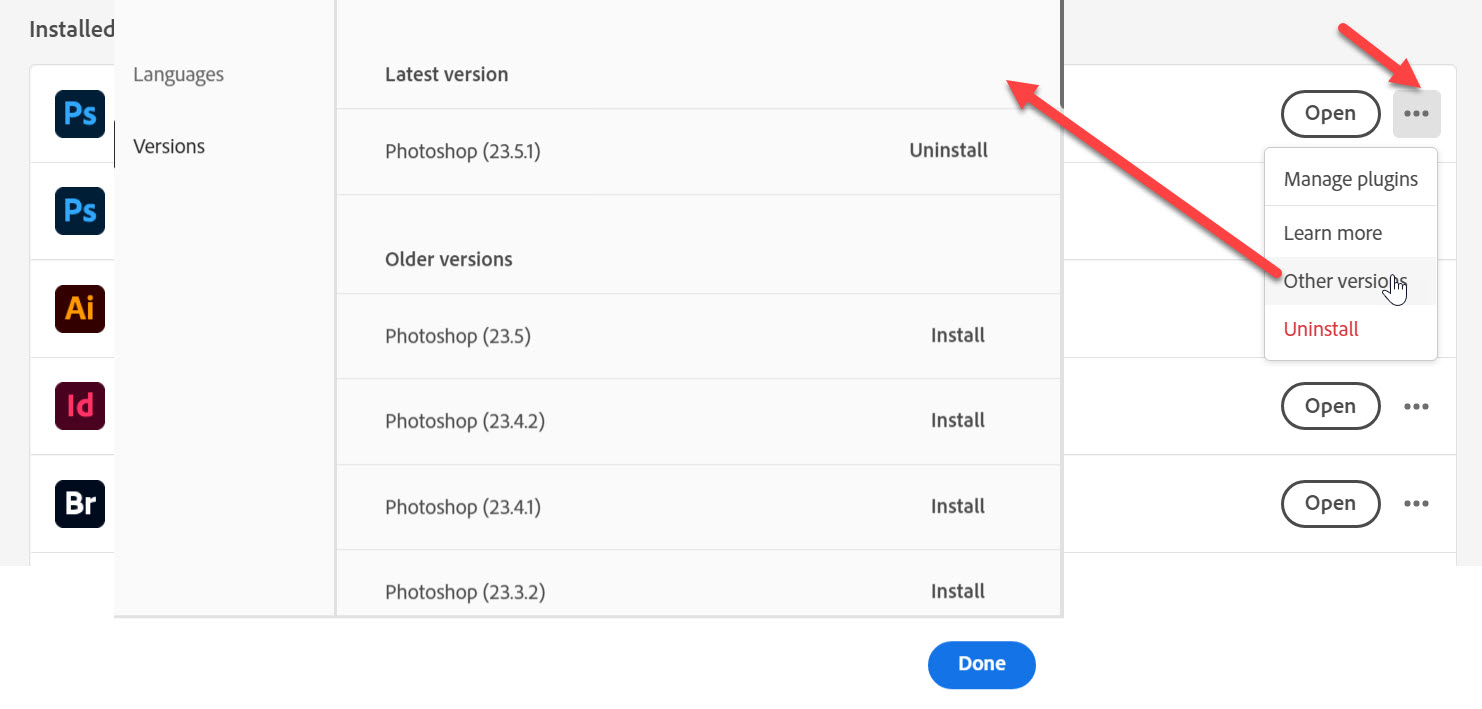Click the second Photoshop icon in the list
The width and height of the screenshot is (1482, 709).
coord(80,210)
